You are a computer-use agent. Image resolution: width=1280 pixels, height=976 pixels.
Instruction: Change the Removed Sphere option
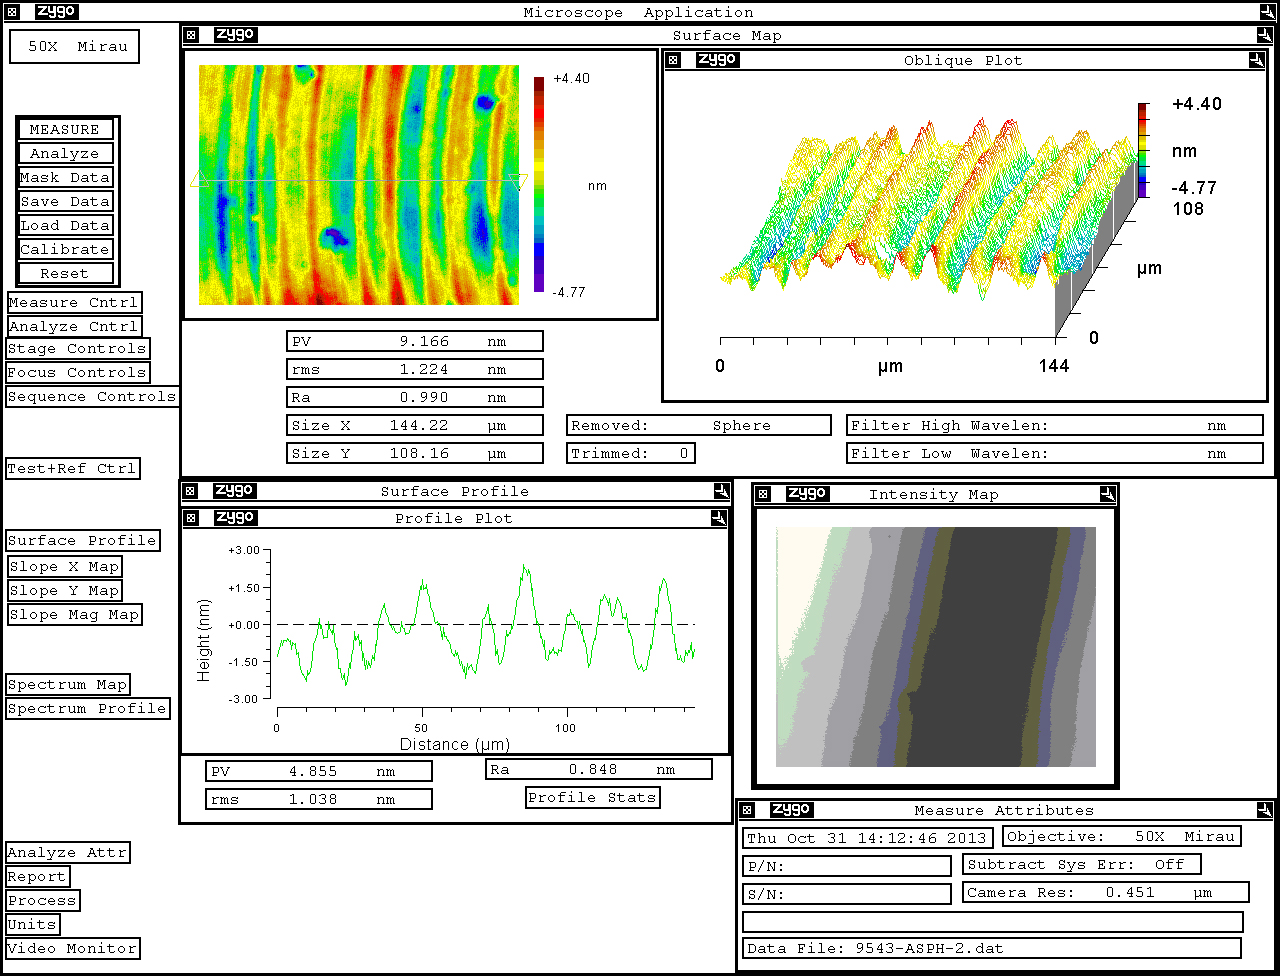(x=698, y=425)
